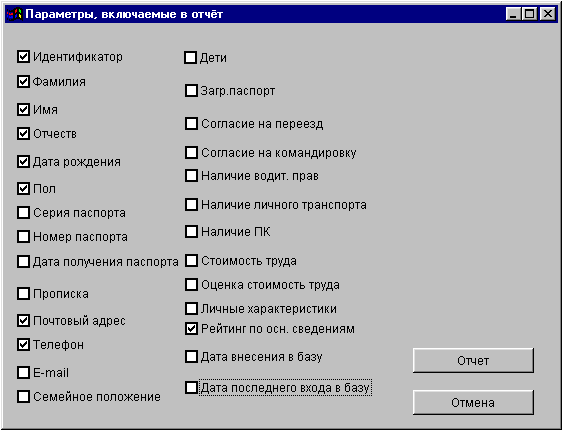Enable the E-mail checkbox
566x433 pixels.
23,372
